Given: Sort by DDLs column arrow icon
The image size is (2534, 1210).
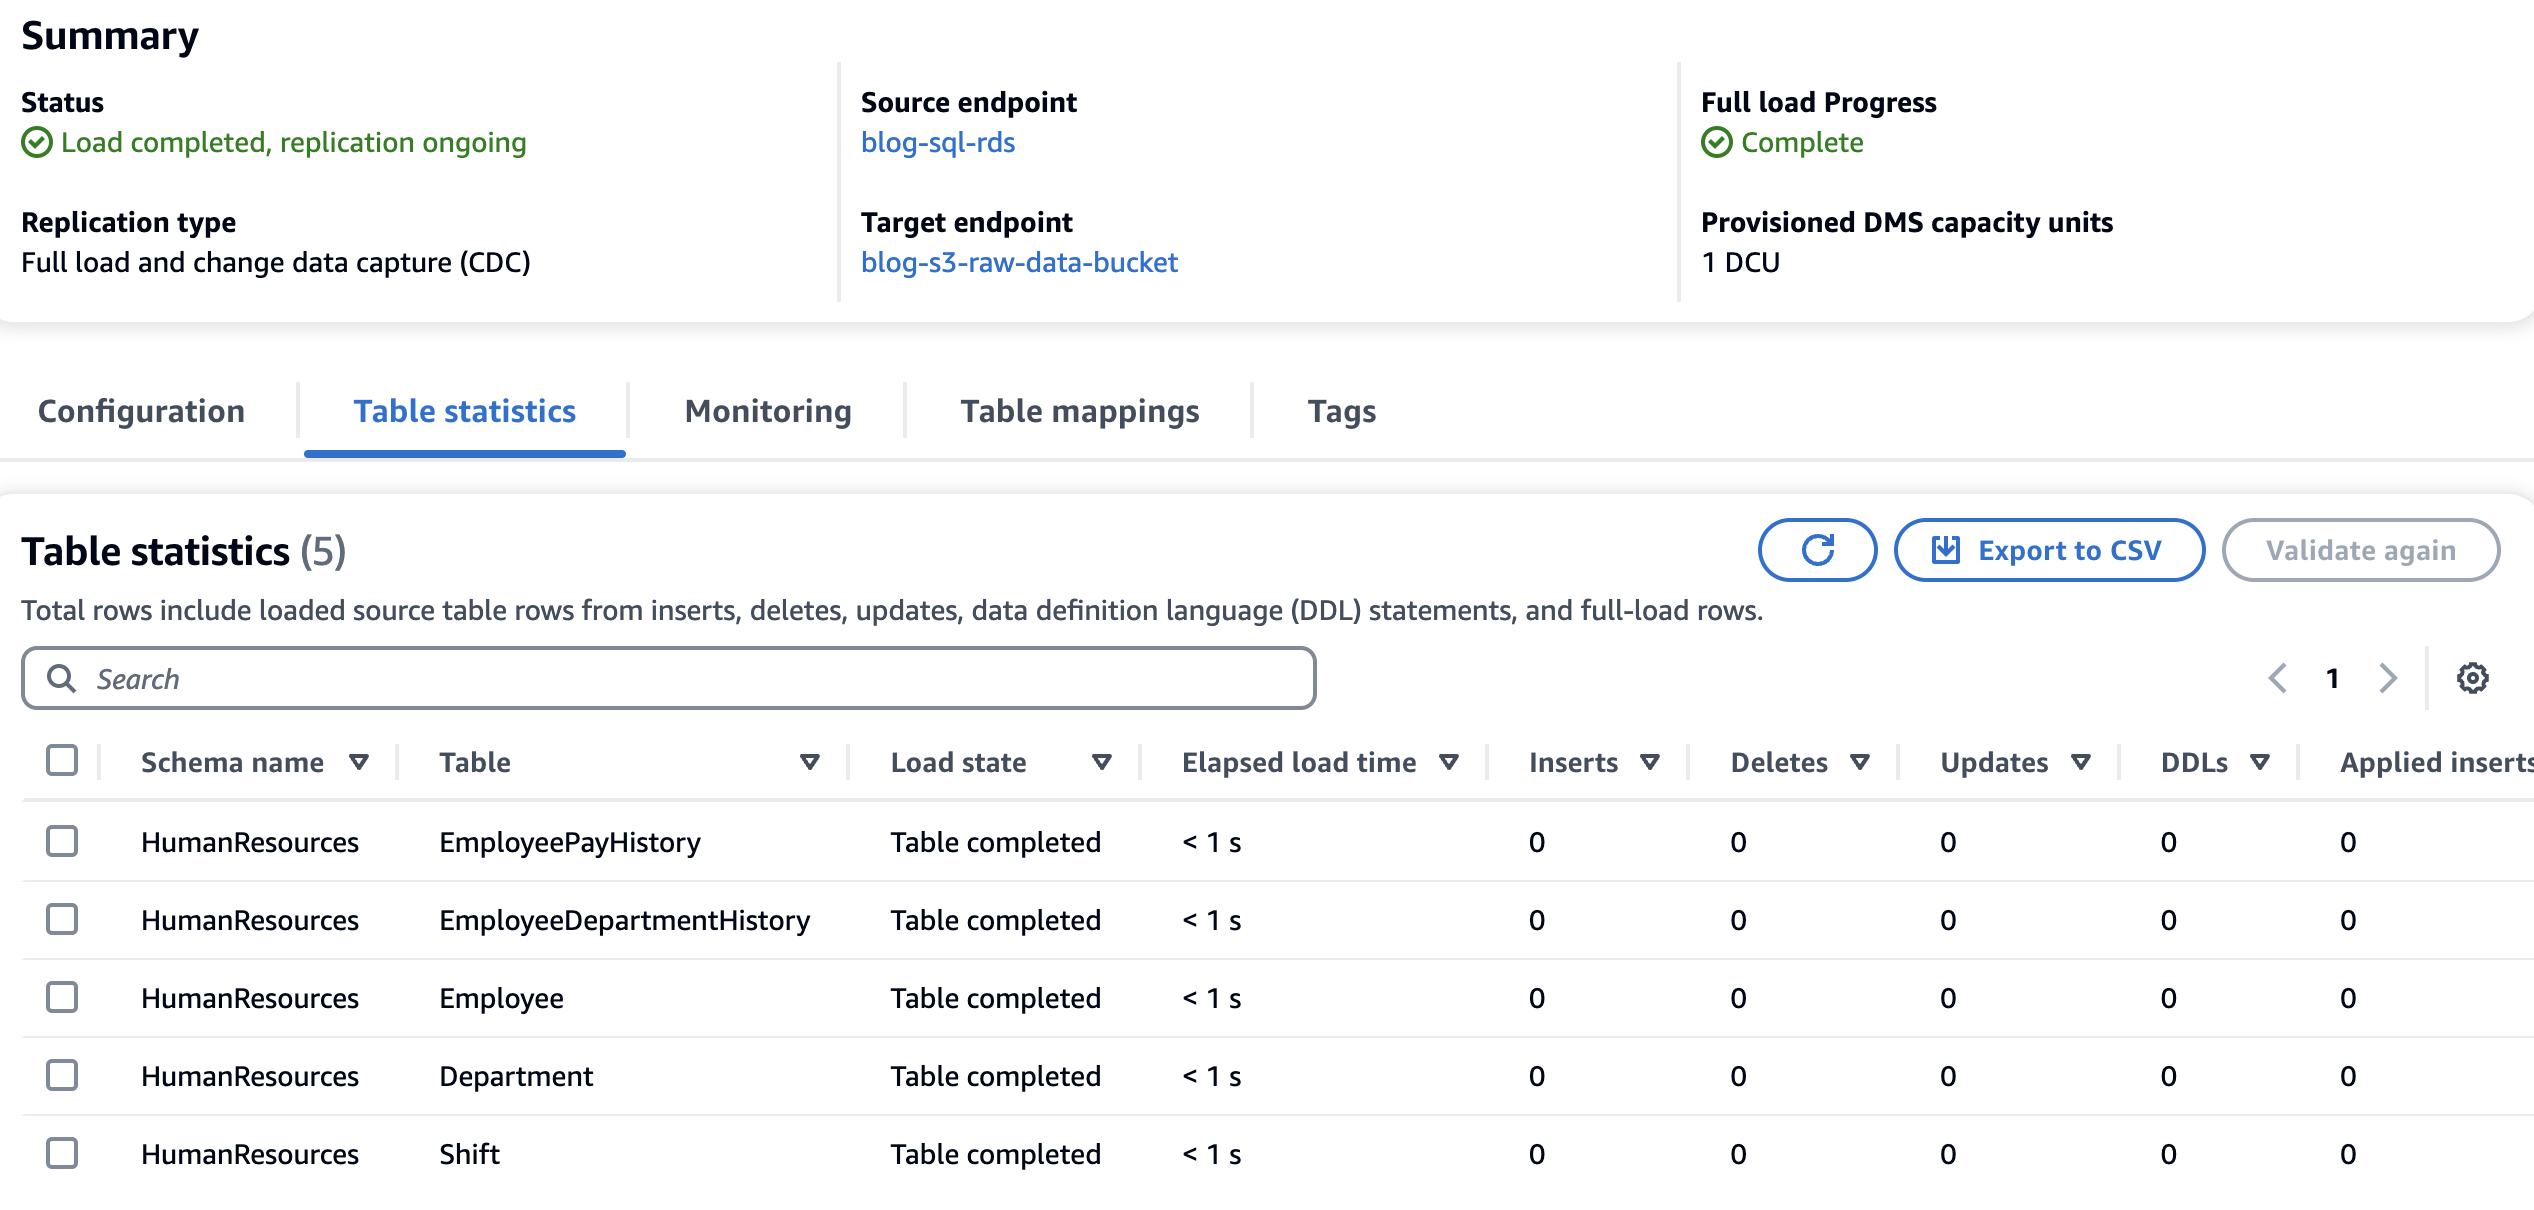Looking at the screenshot, I should 2260,762.
